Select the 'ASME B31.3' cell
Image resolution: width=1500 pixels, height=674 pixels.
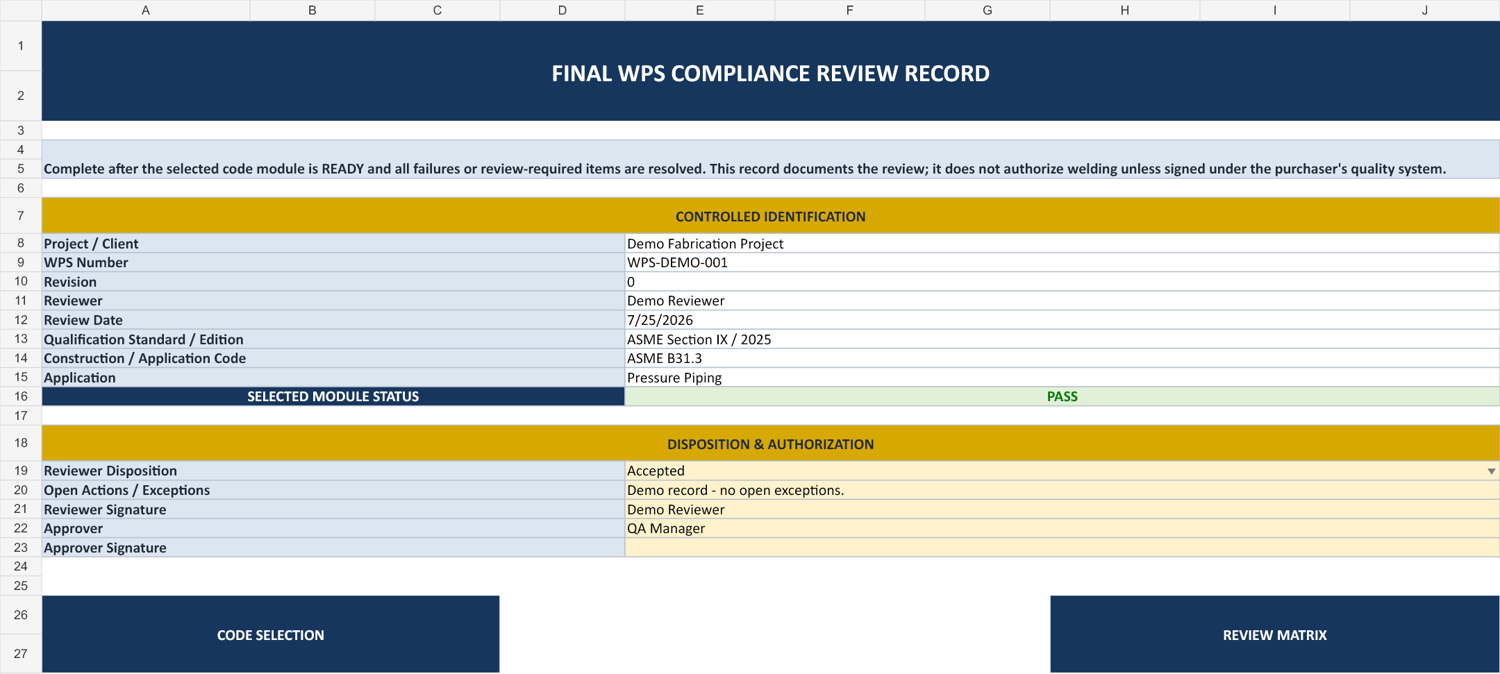click(1062, 358)
